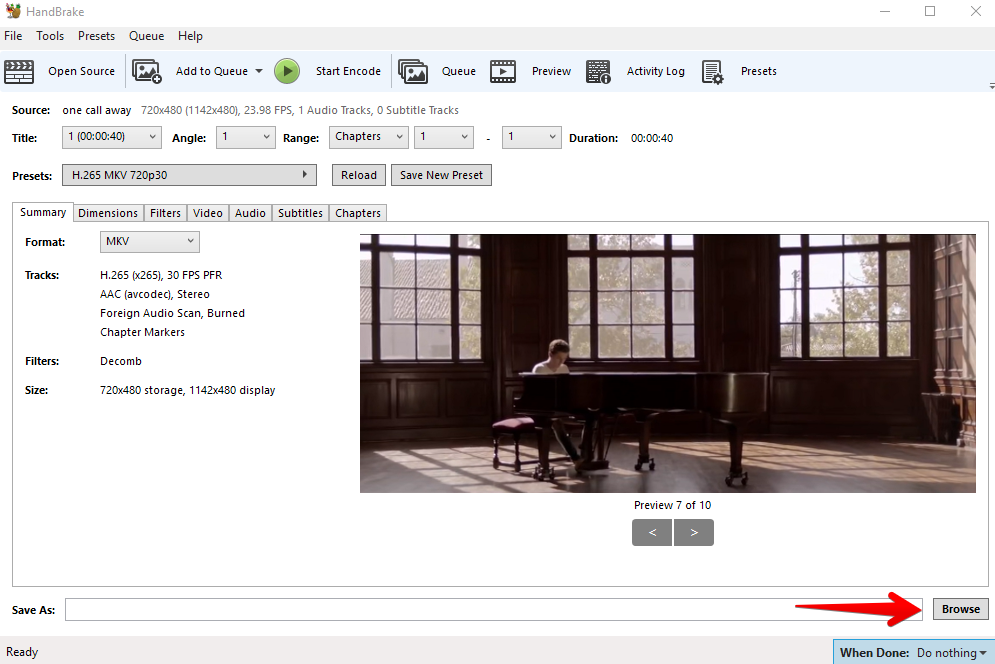Select the Summary tab

click(x=43, y=212)
